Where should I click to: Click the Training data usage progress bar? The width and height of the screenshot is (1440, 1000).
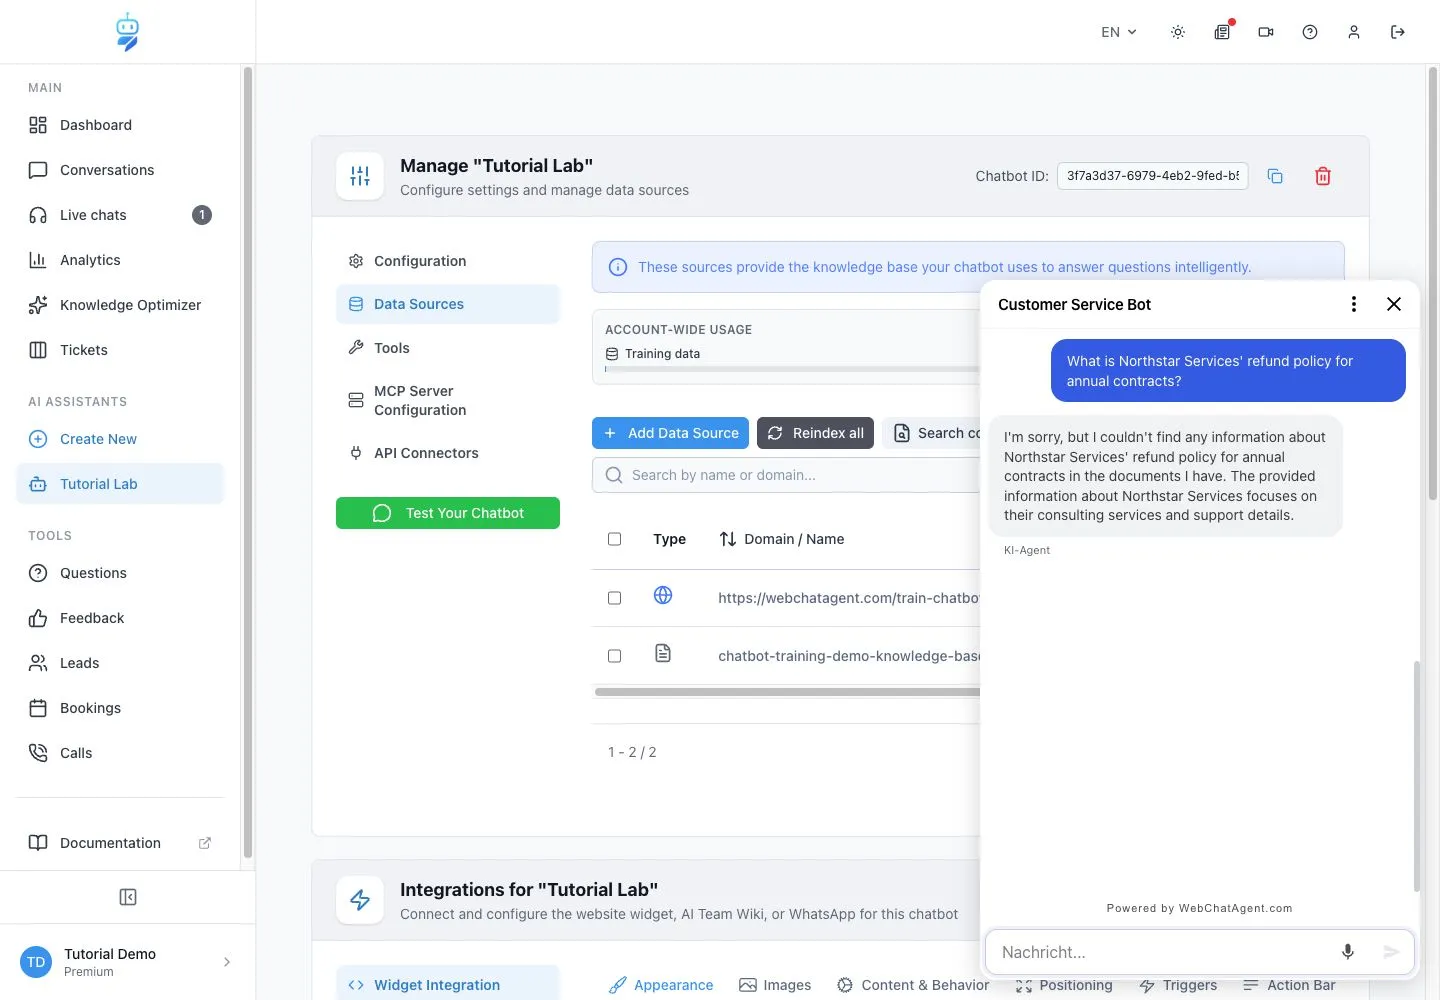point(792,369)
